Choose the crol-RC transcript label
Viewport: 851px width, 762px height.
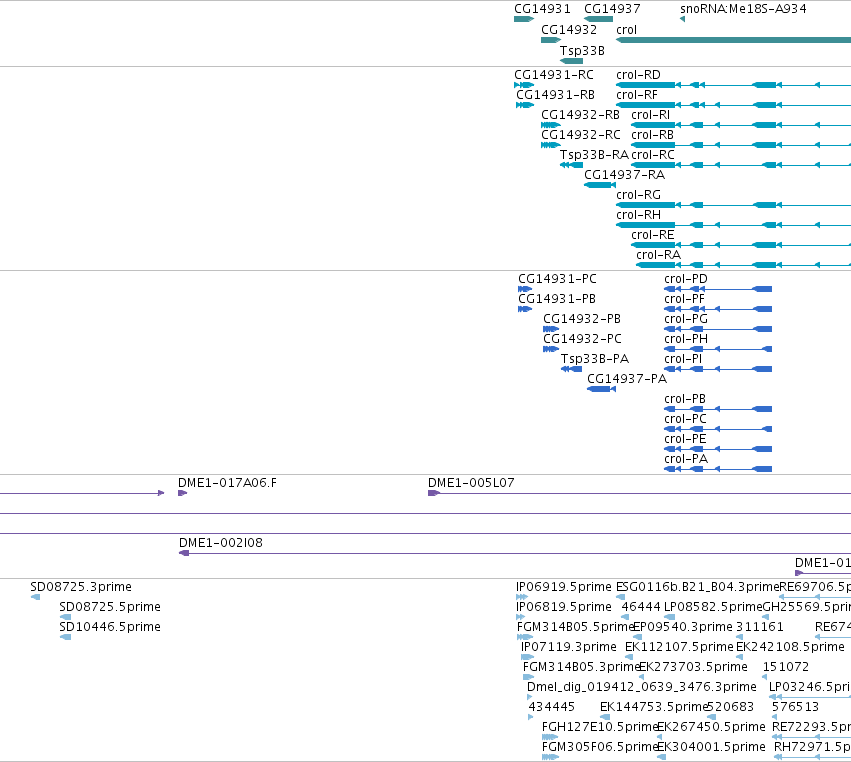click(653, 155)
